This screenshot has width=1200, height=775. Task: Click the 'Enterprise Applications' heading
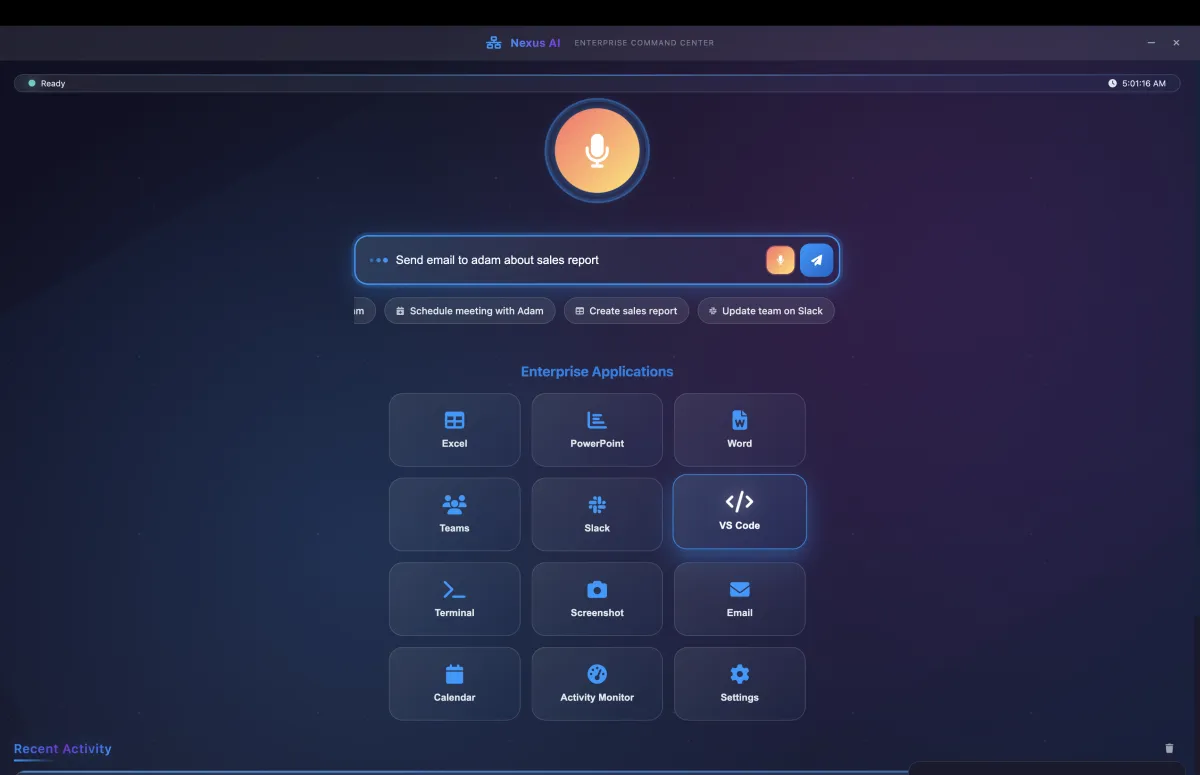tap(597, 372)
